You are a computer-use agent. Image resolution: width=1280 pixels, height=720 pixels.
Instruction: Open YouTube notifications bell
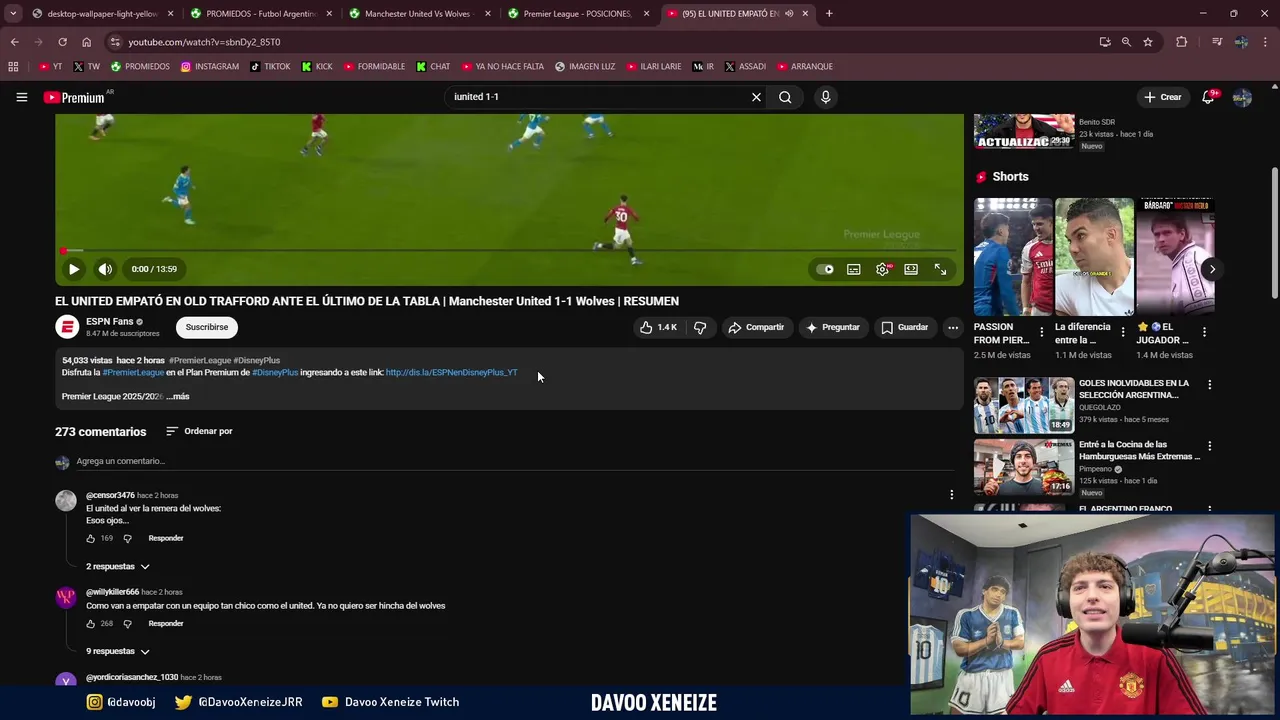[1208, 97]
